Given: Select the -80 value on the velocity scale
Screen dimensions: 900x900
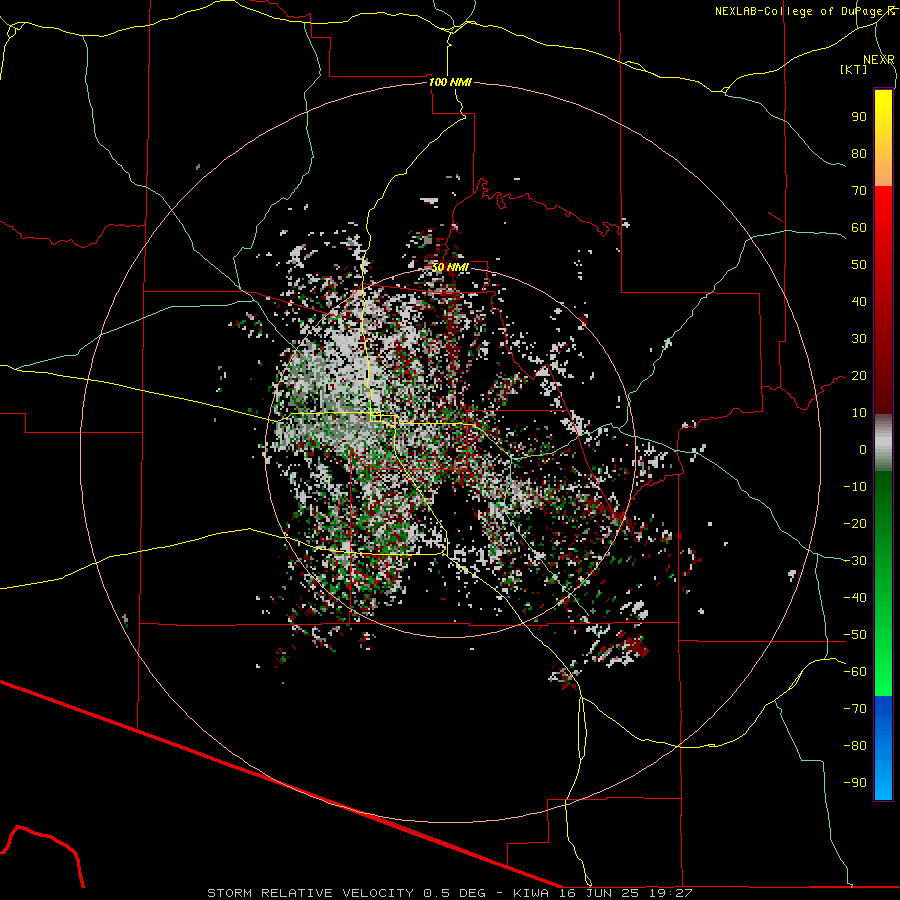Looking at the screenshot, I should tap(855, 746).
